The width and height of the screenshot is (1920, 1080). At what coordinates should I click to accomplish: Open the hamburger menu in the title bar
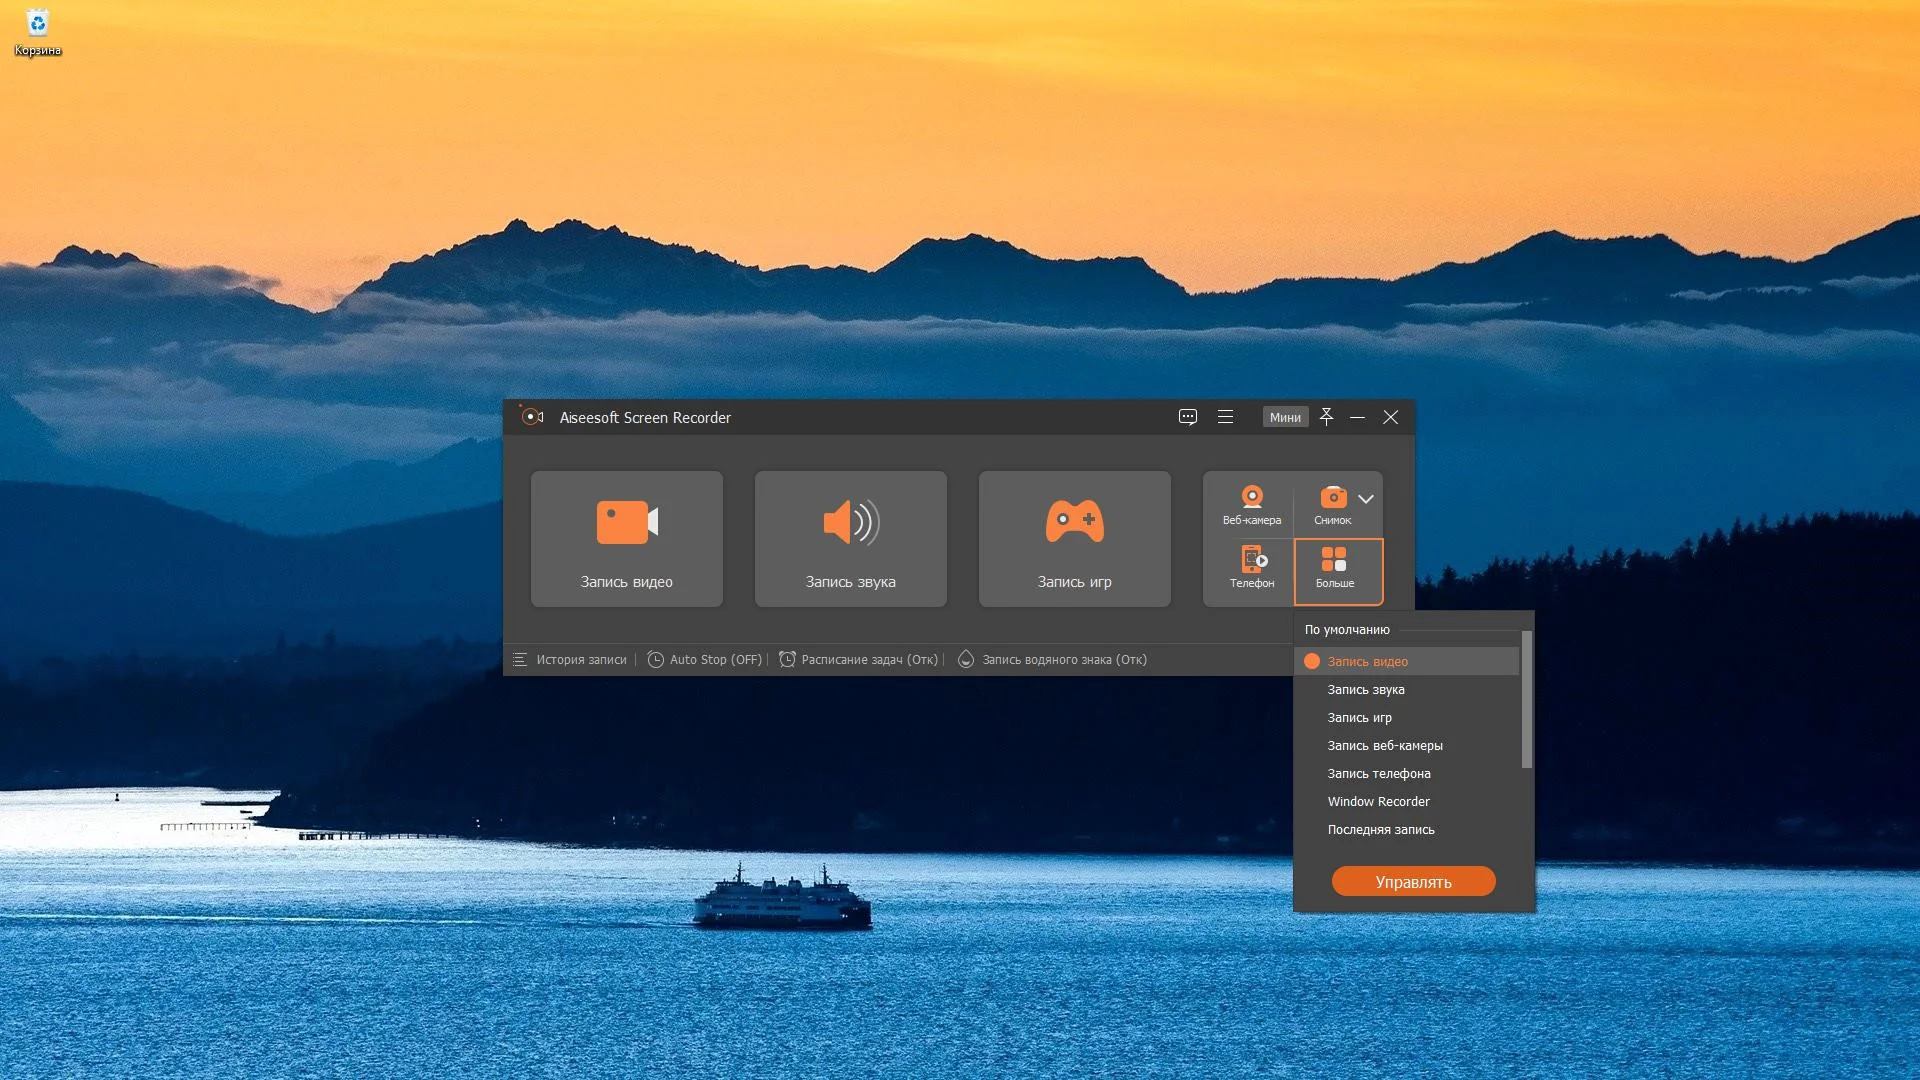(1225, 418)
